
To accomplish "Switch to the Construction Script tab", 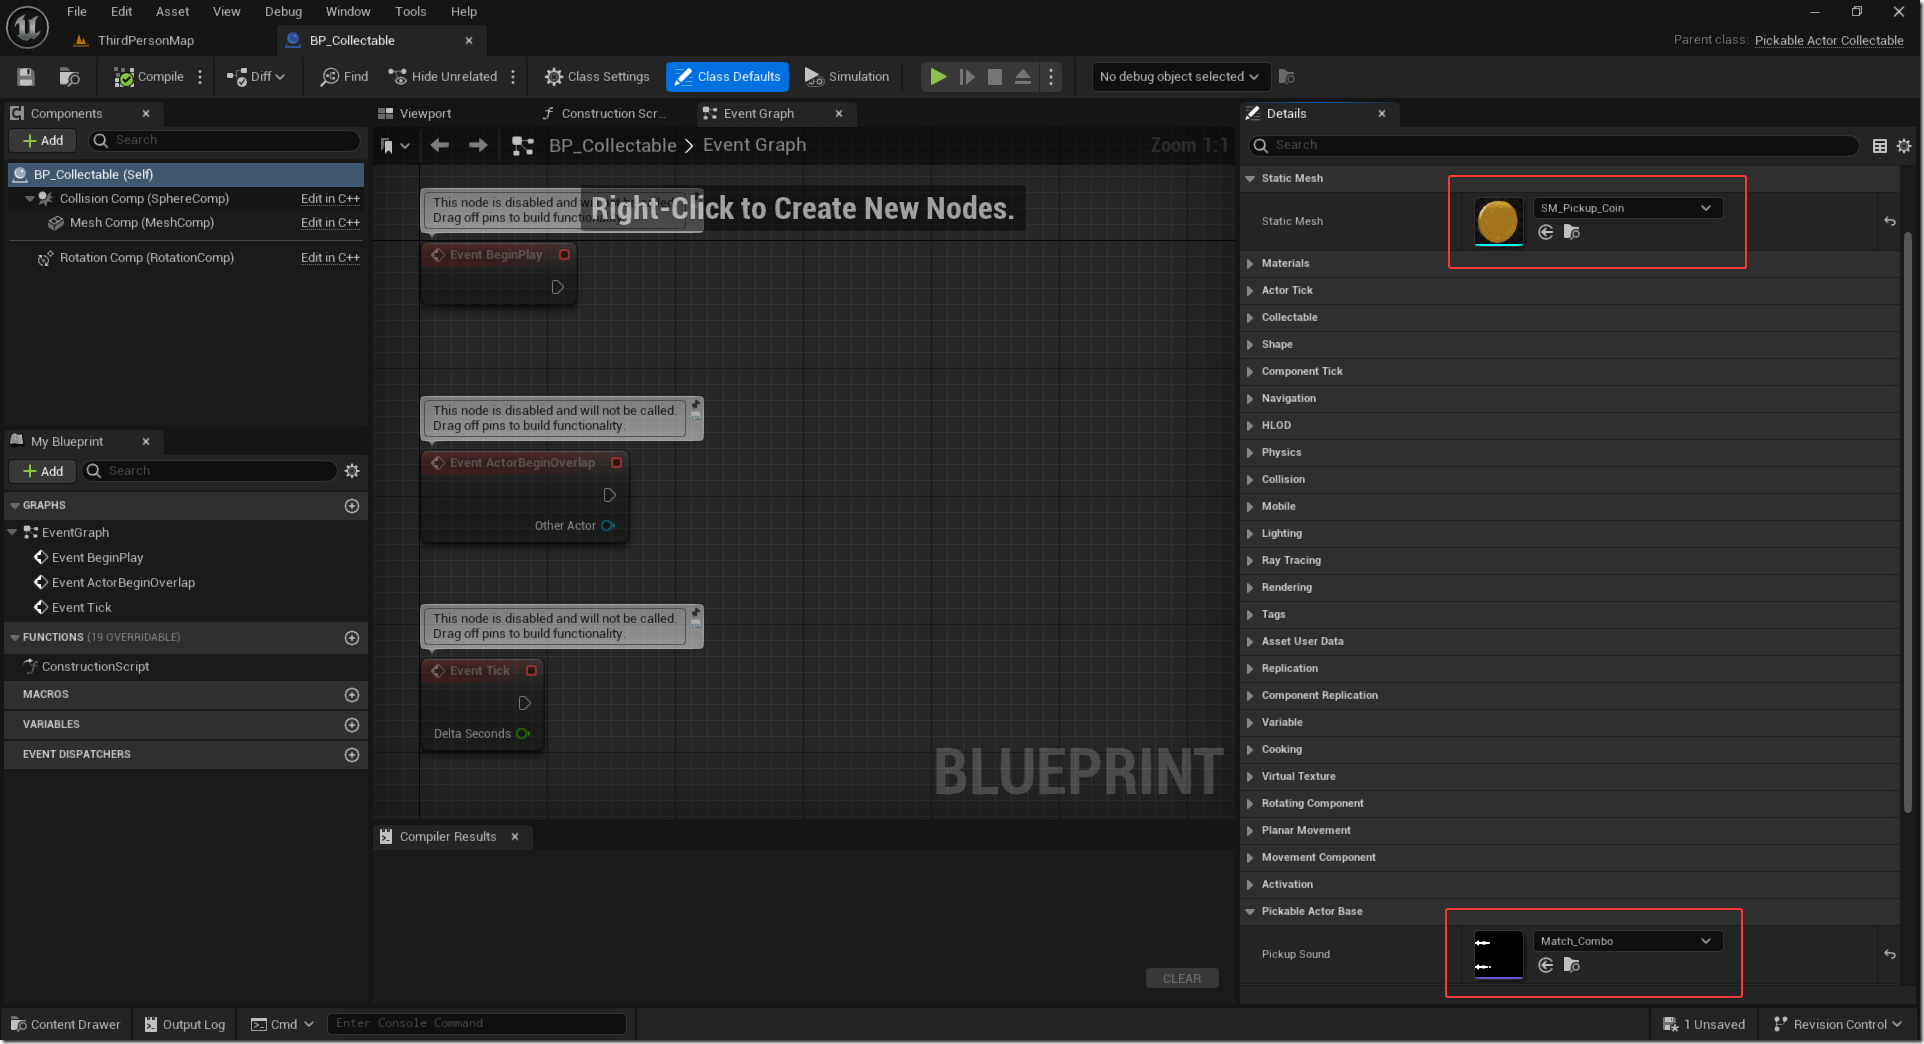I will (603, 114).
